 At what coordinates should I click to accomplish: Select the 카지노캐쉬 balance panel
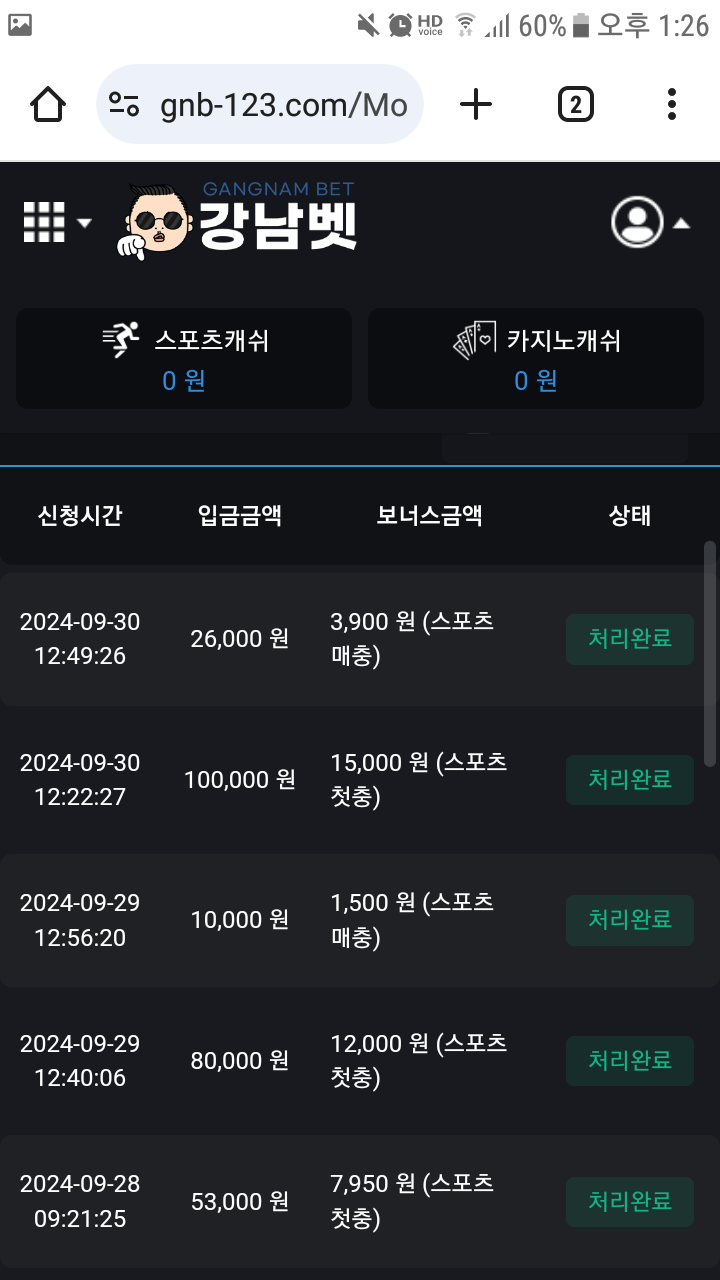[x=536, y=359]
